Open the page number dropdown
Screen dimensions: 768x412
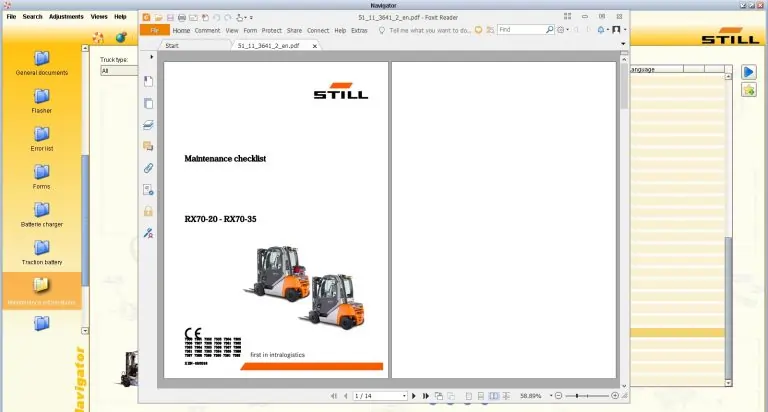click(x=404, y=396)
